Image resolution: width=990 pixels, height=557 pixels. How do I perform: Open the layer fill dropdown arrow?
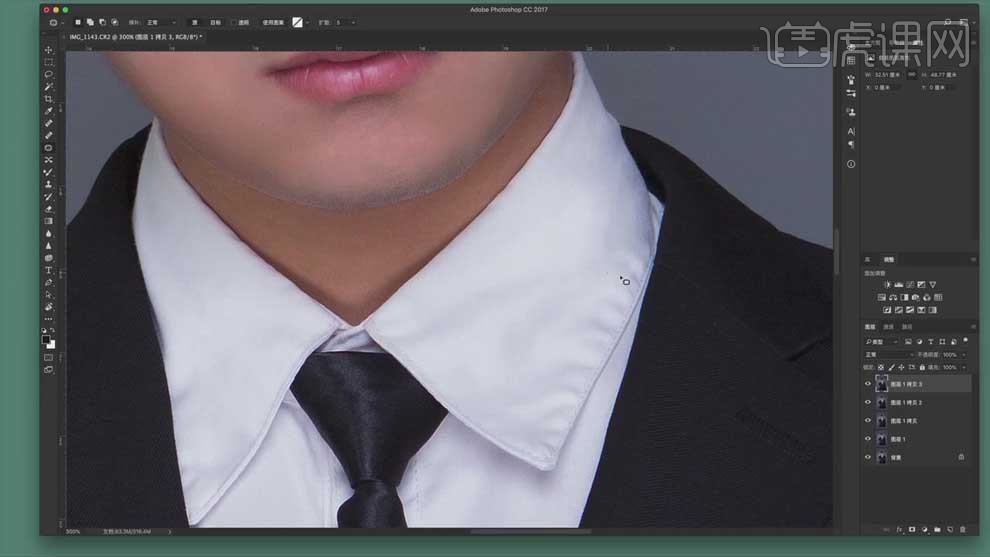click(964, 368)
